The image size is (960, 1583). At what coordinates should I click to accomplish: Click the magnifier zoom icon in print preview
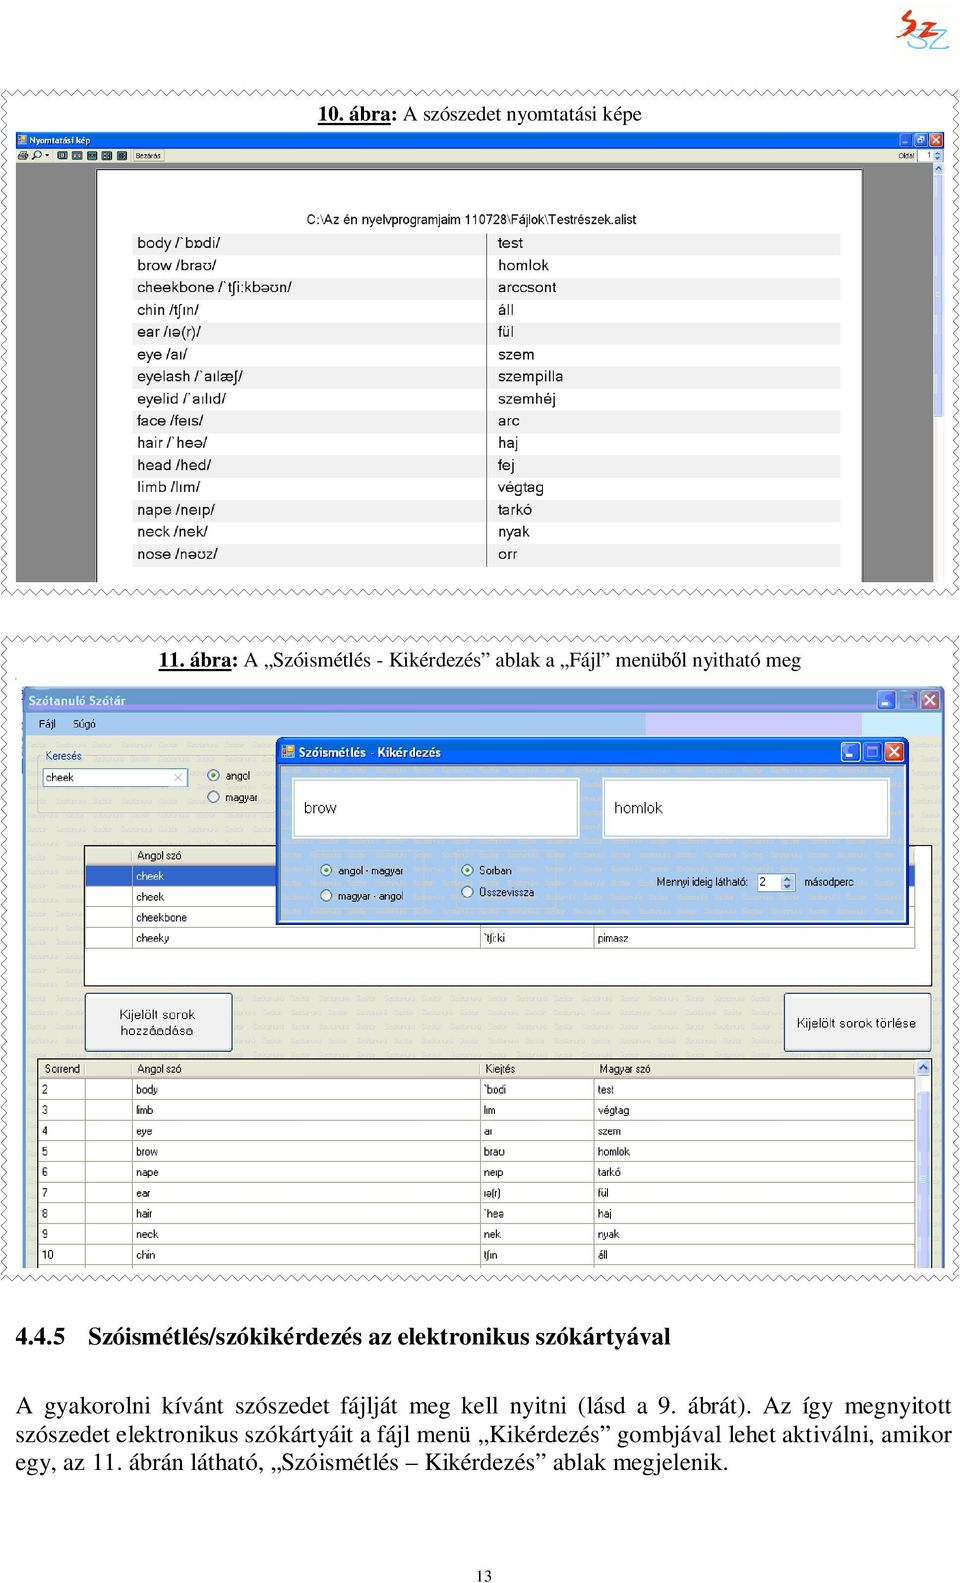pos(37,155)
